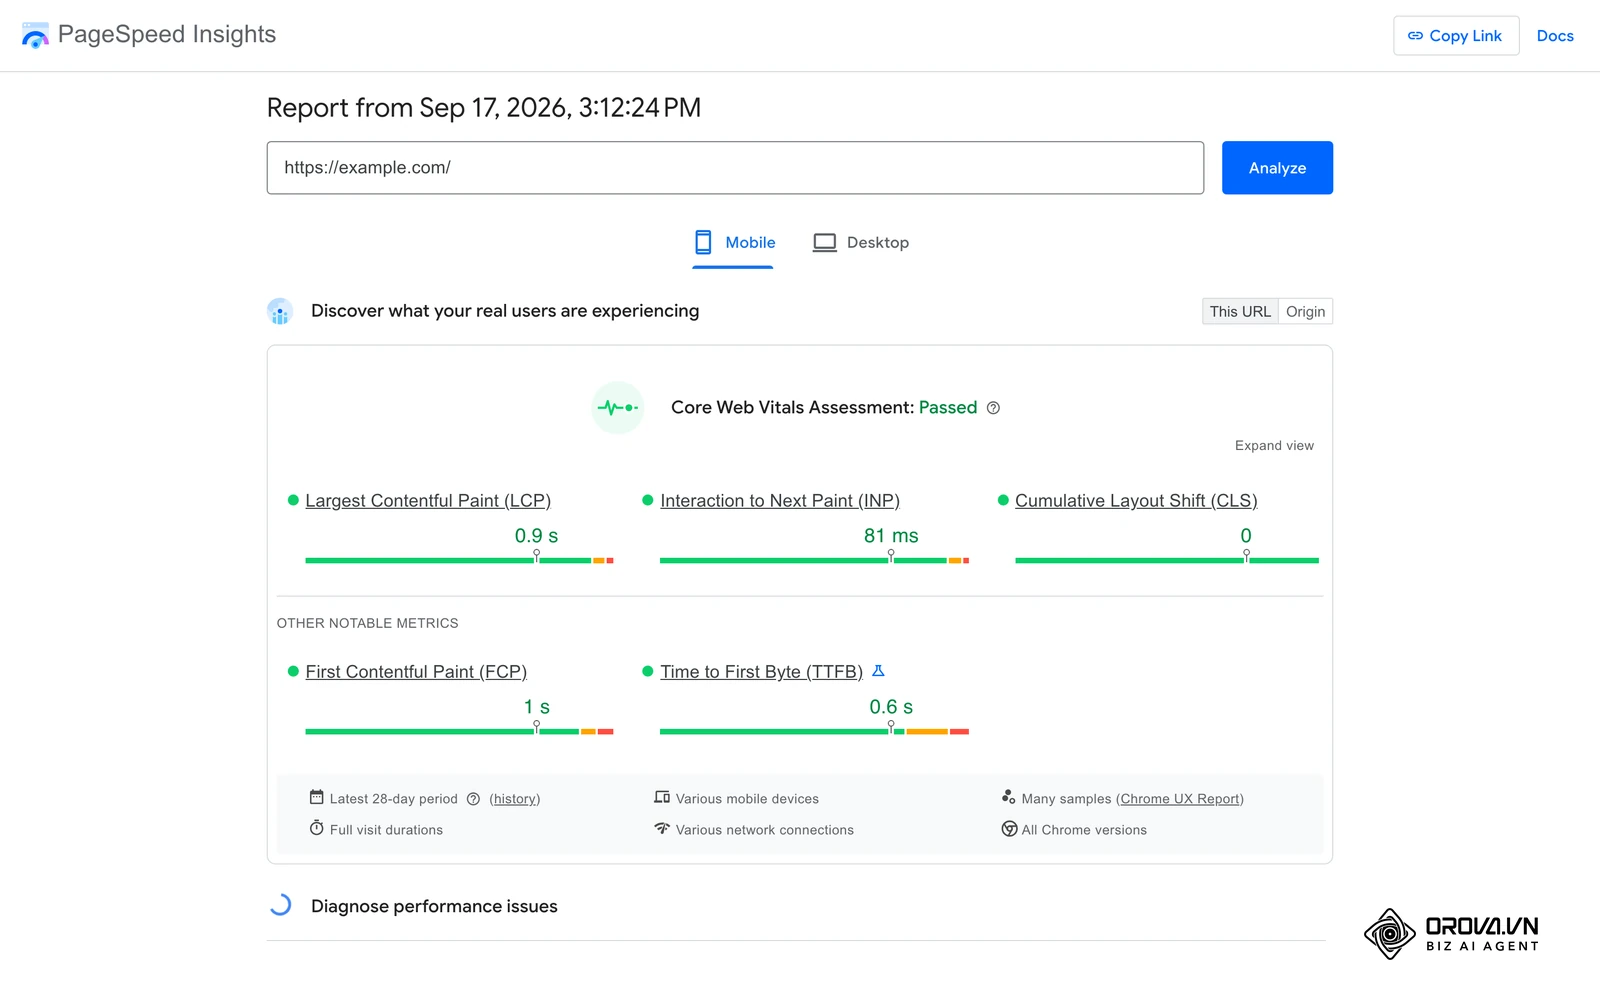Click the samples icon by Many samples
This screenshot has width=1600, height=1000.
click(x=1008, y=798)
